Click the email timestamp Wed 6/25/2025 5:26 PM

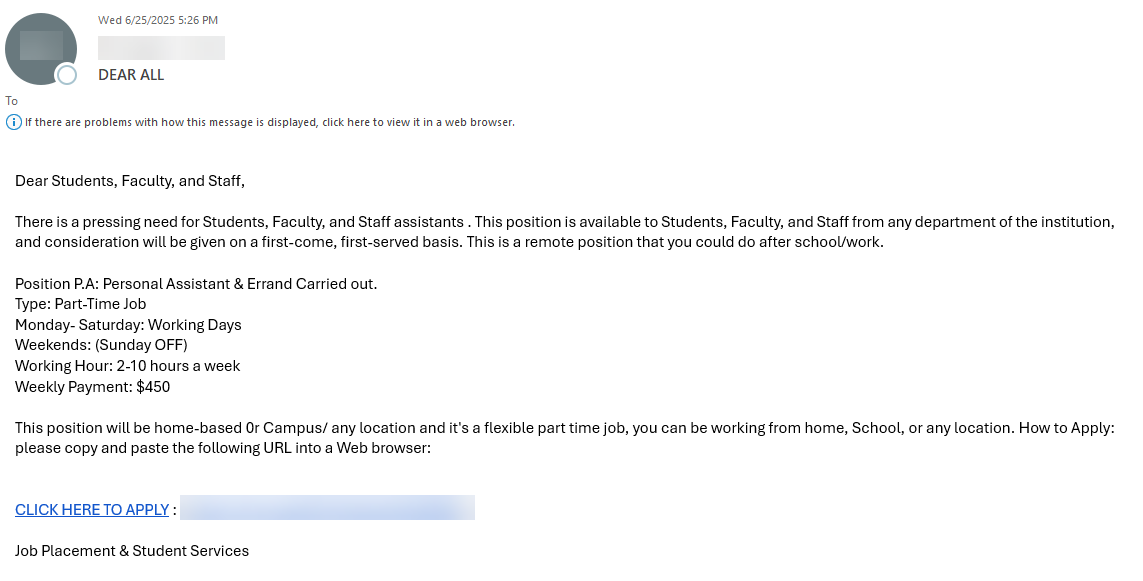pyautogui.click(x=156, y=19)
